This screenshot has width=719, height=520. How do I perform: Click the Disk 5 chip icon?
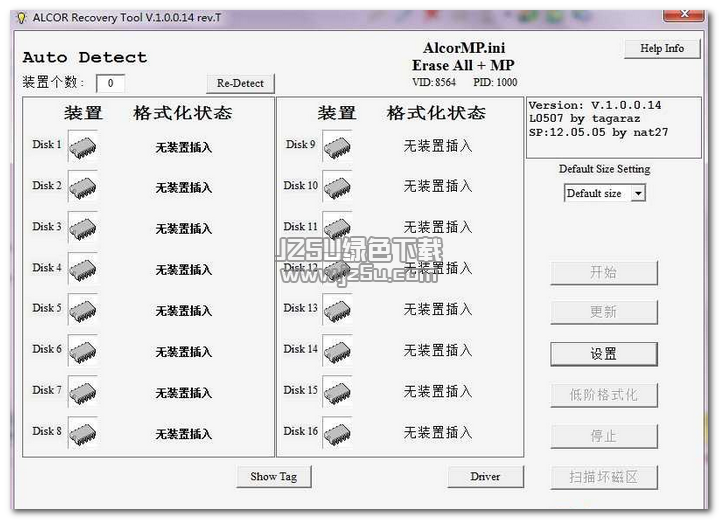click(83, 310)
